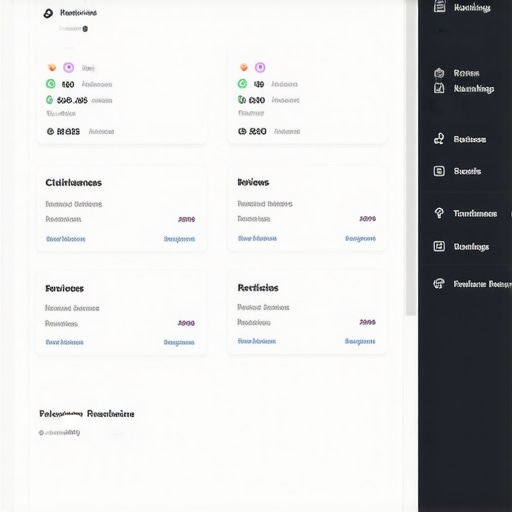The image size is (512, 512).
Task: Click the logo icon in the page header
Action: coord(48,13)
